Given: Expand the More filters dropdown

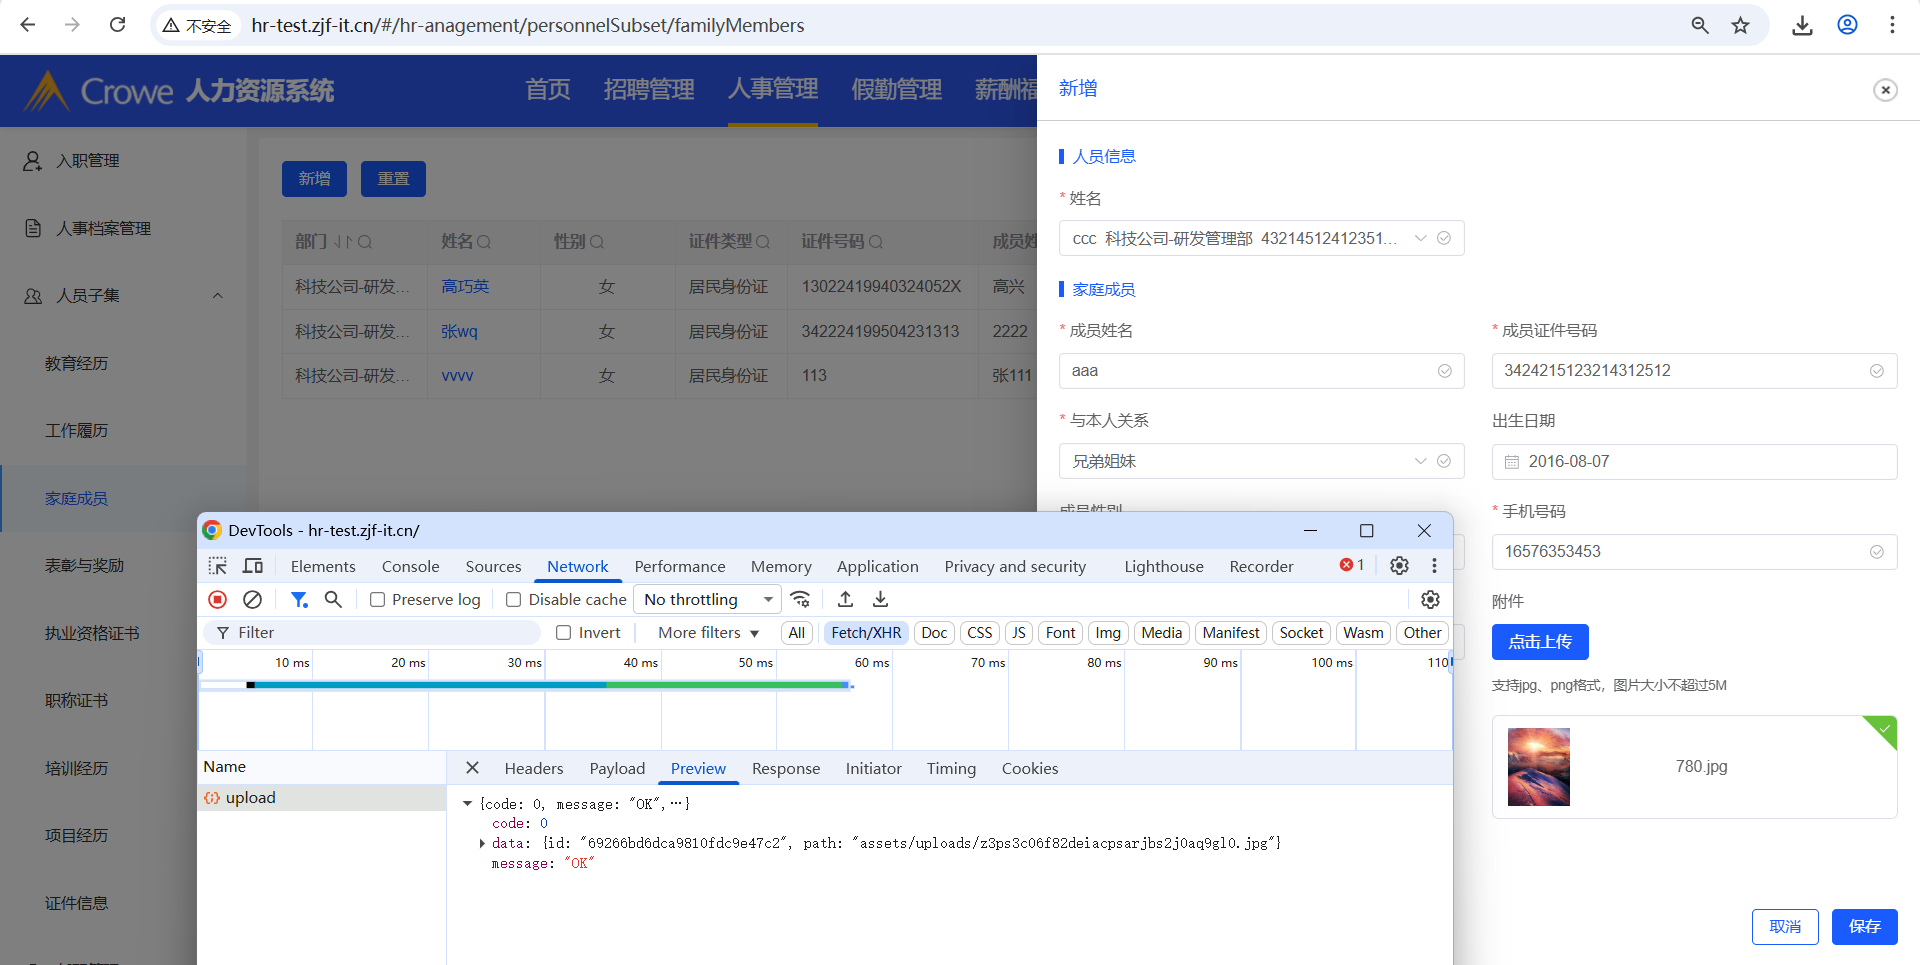Looking at the screenshot, I should click(x=708, y=633).
